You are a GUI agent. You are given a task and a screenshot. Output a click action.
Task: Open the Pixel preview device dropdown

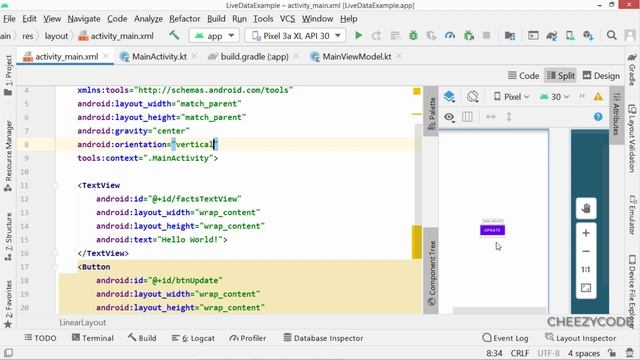tap(511, 97)
